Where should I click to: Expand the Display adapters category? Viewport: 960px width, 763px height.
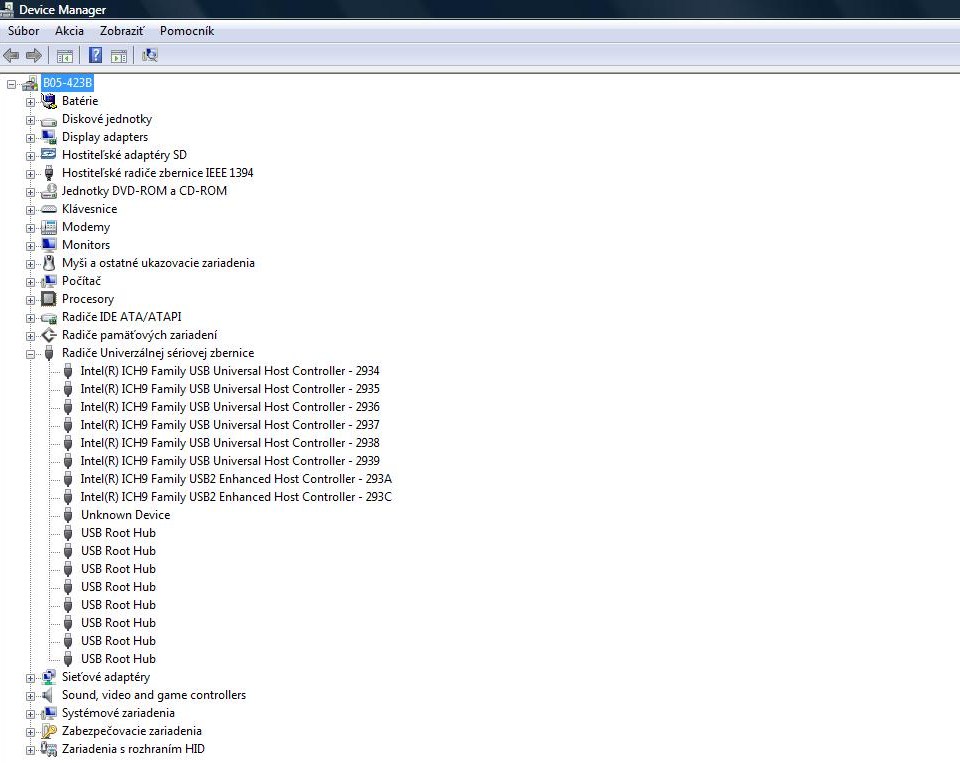tap(30, 138)
